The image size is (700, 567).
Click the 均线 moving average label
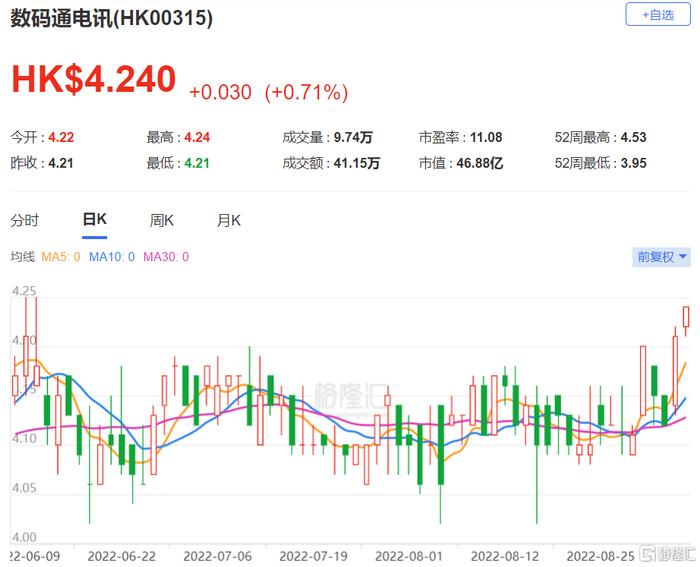[22, 257]
